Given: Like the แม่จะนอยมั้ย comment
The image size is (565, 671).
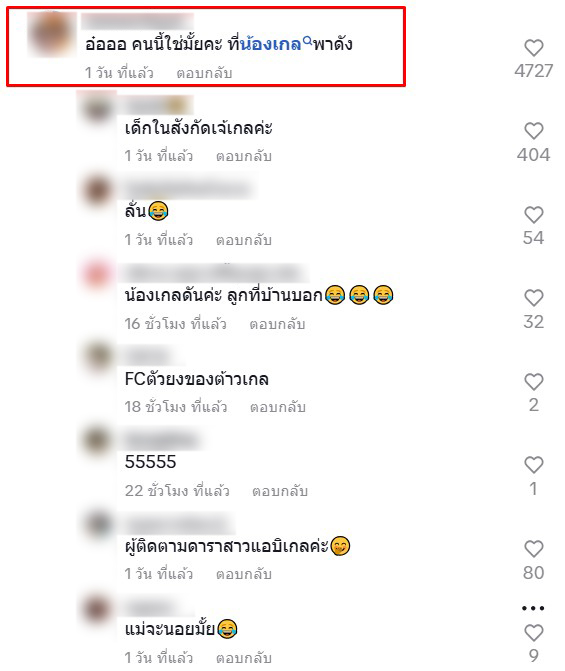Looking at the screenshot, I should (533, 633).
